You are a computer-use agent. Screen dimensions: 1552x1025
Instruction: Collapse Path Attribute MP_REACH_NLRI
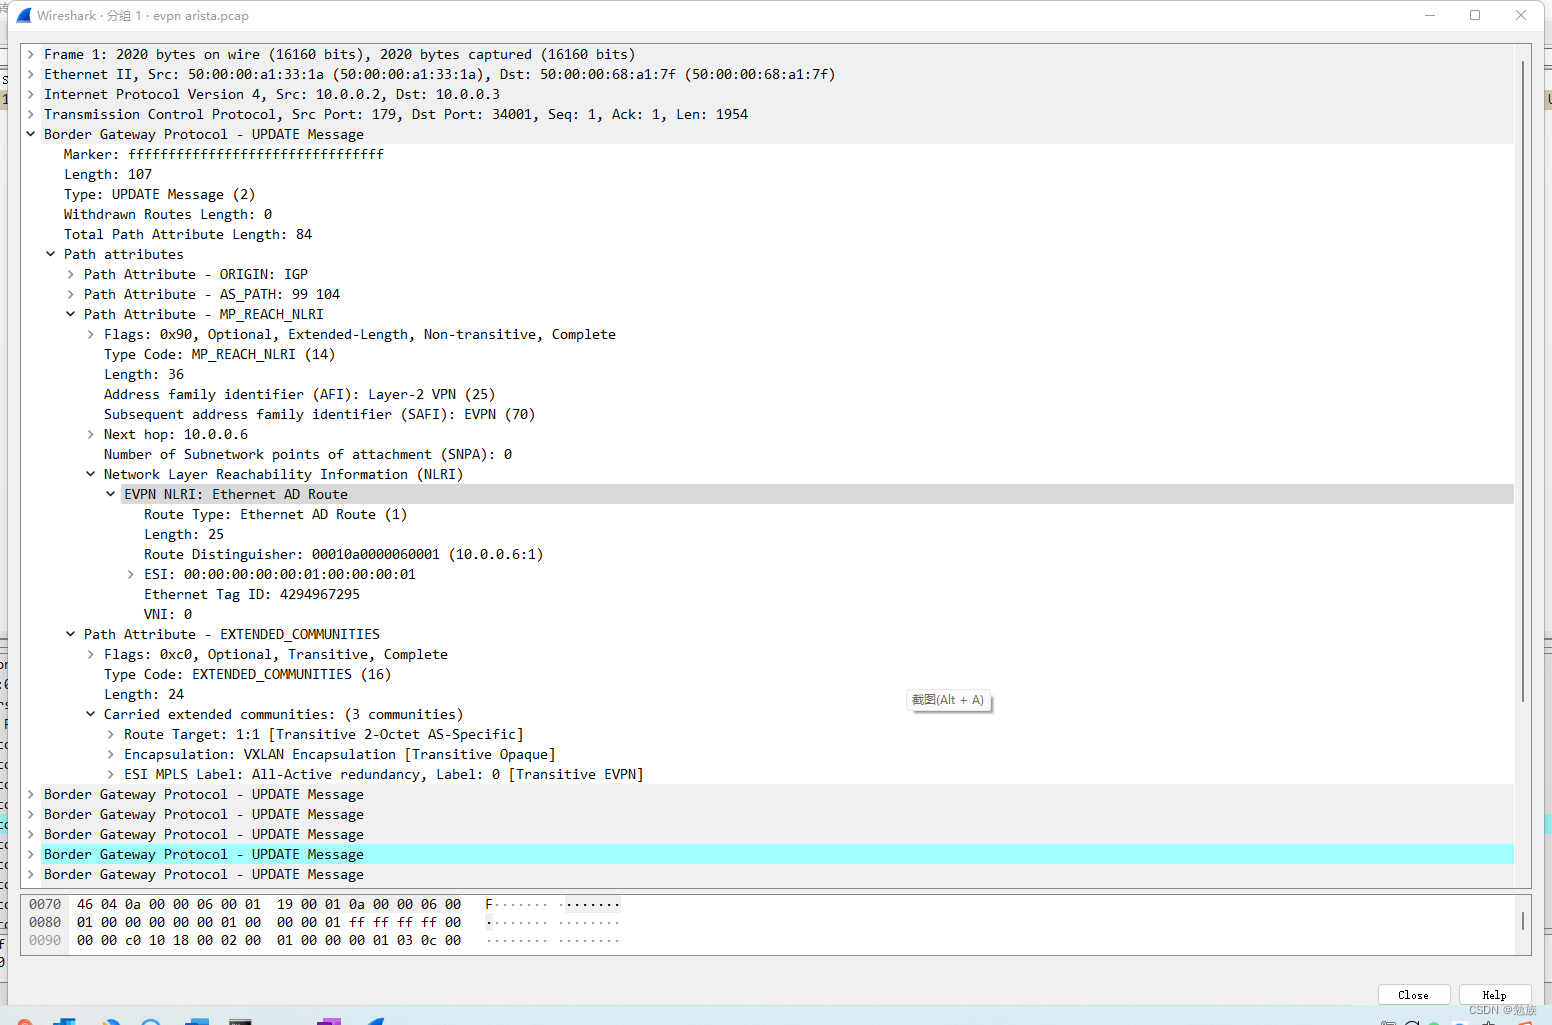[x=71, y=314]
